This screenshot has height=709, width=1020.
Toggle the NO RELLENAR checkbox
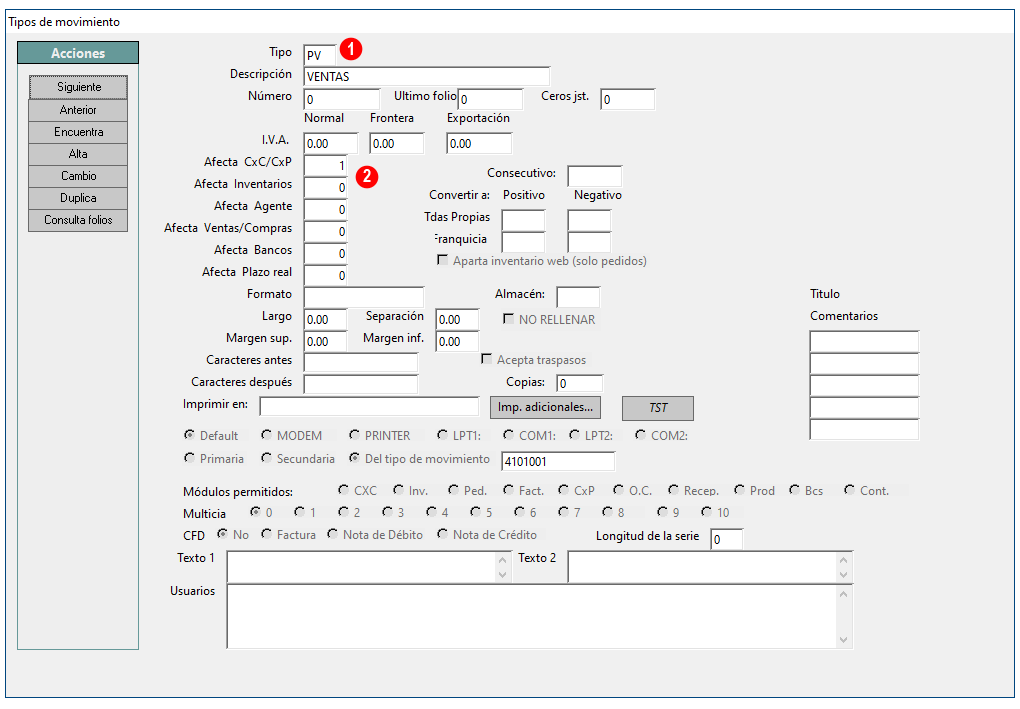509,319
